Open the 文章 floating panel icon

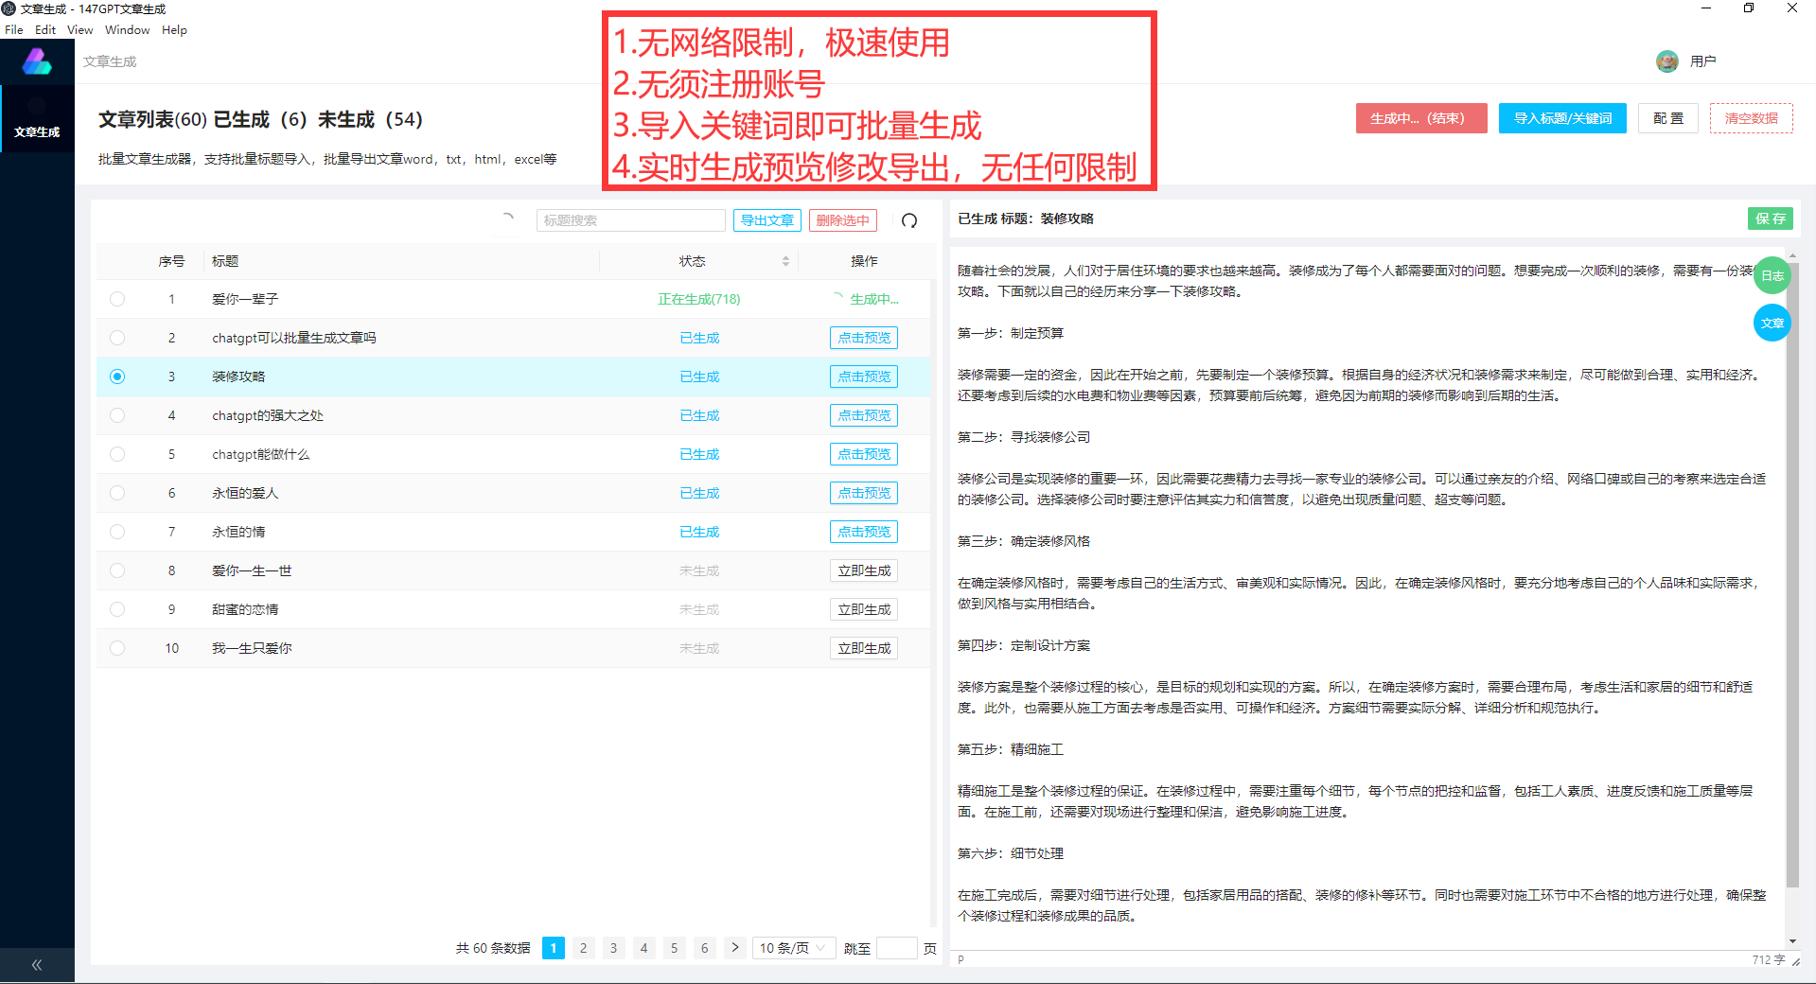click(1771, 323)
